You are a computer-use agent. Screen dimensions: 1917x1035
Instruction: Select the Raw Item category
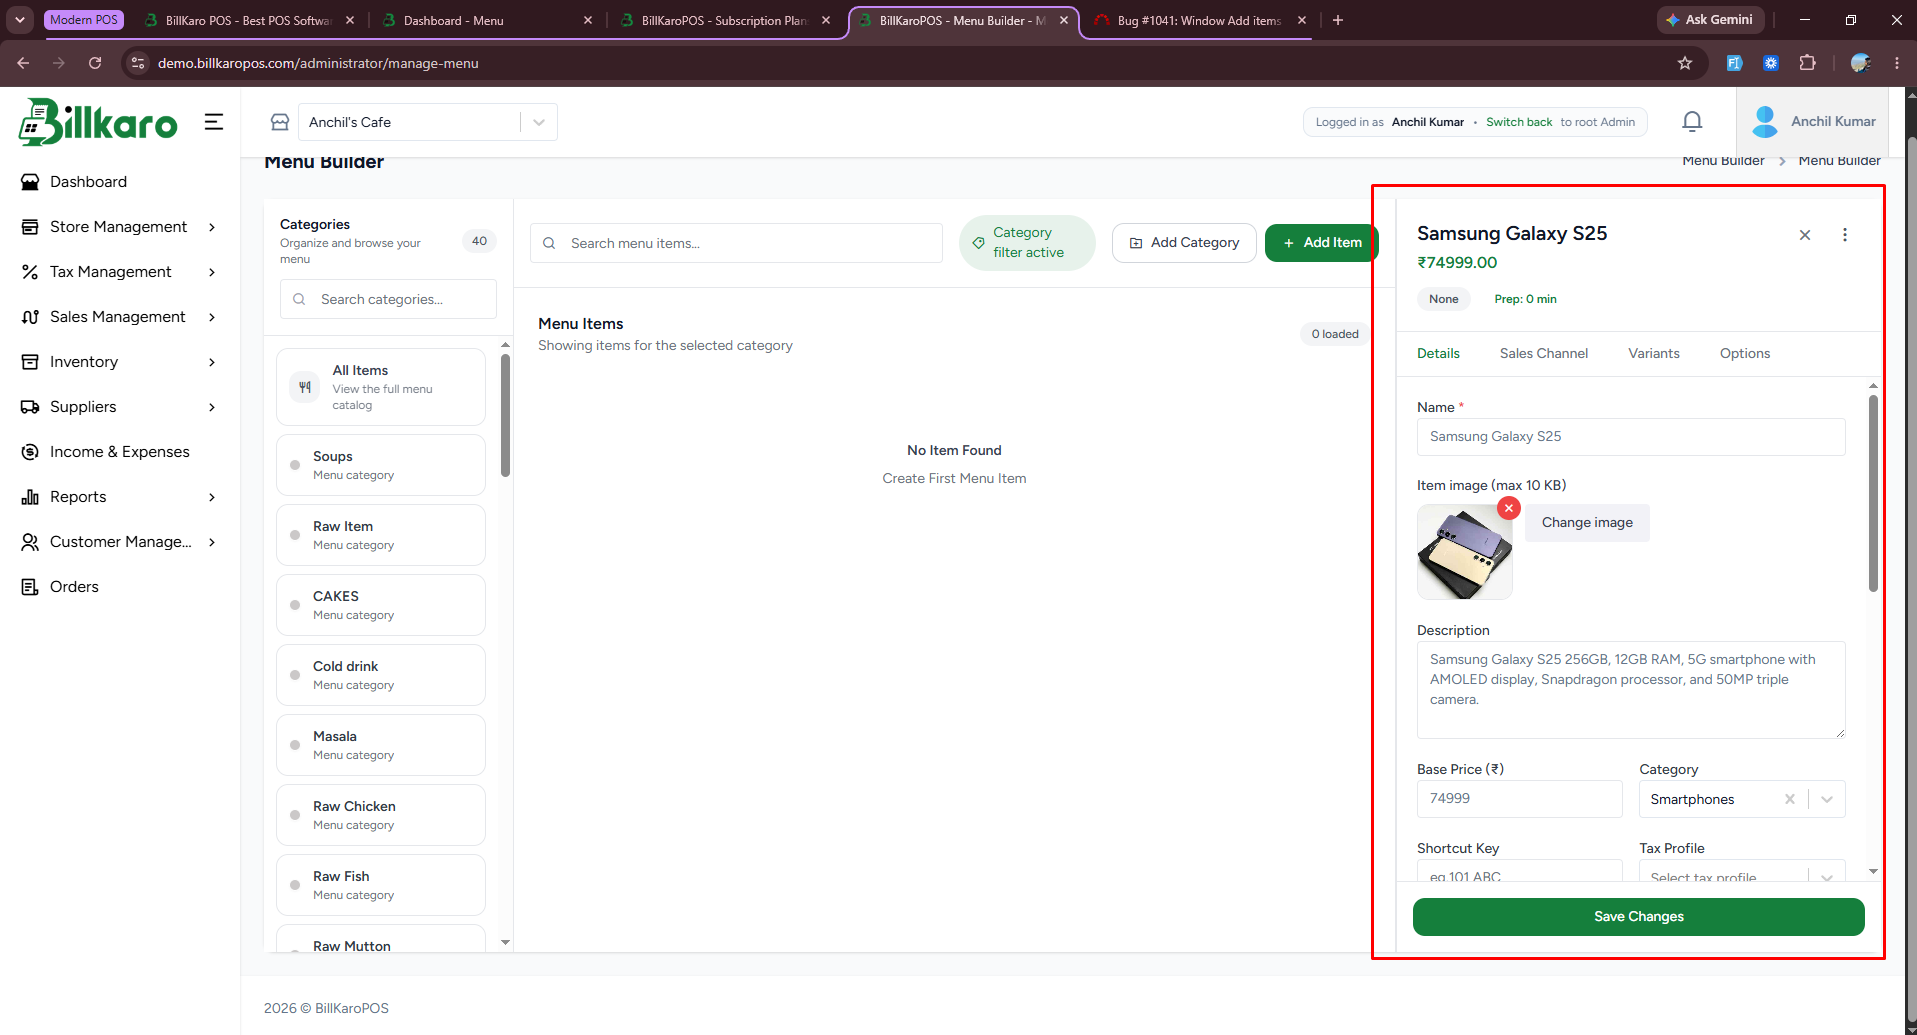(381, 535)
